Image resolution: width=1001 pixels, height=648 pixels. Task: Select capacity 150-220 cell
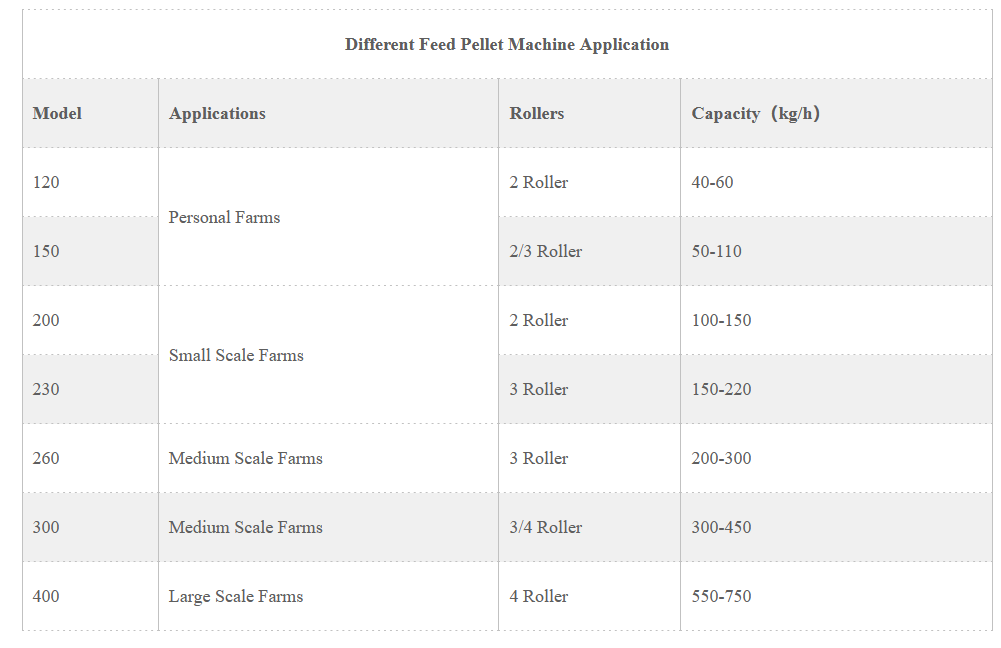point(721,389)
